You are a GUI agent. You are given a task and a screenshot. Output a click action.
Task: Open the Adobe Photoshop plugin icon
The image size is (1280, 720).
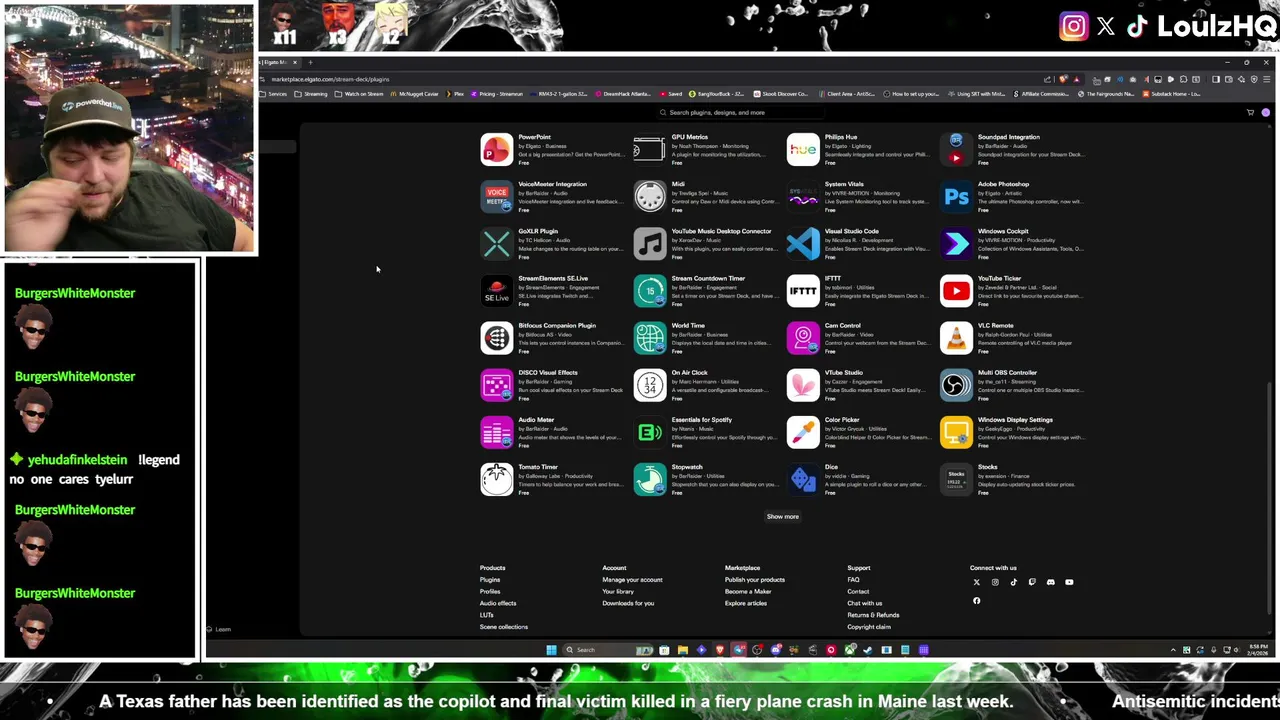pos(956,196)
